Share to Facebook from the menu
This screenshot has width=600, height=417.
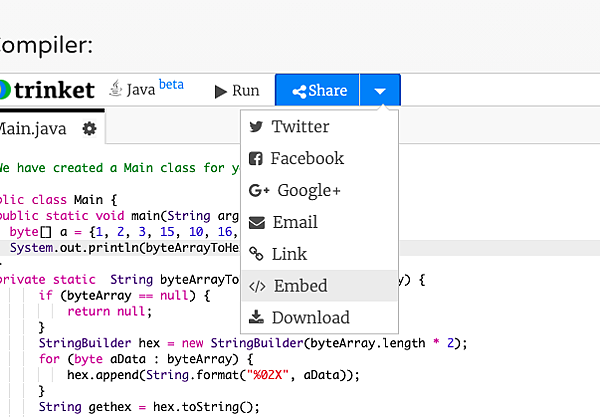320,158
